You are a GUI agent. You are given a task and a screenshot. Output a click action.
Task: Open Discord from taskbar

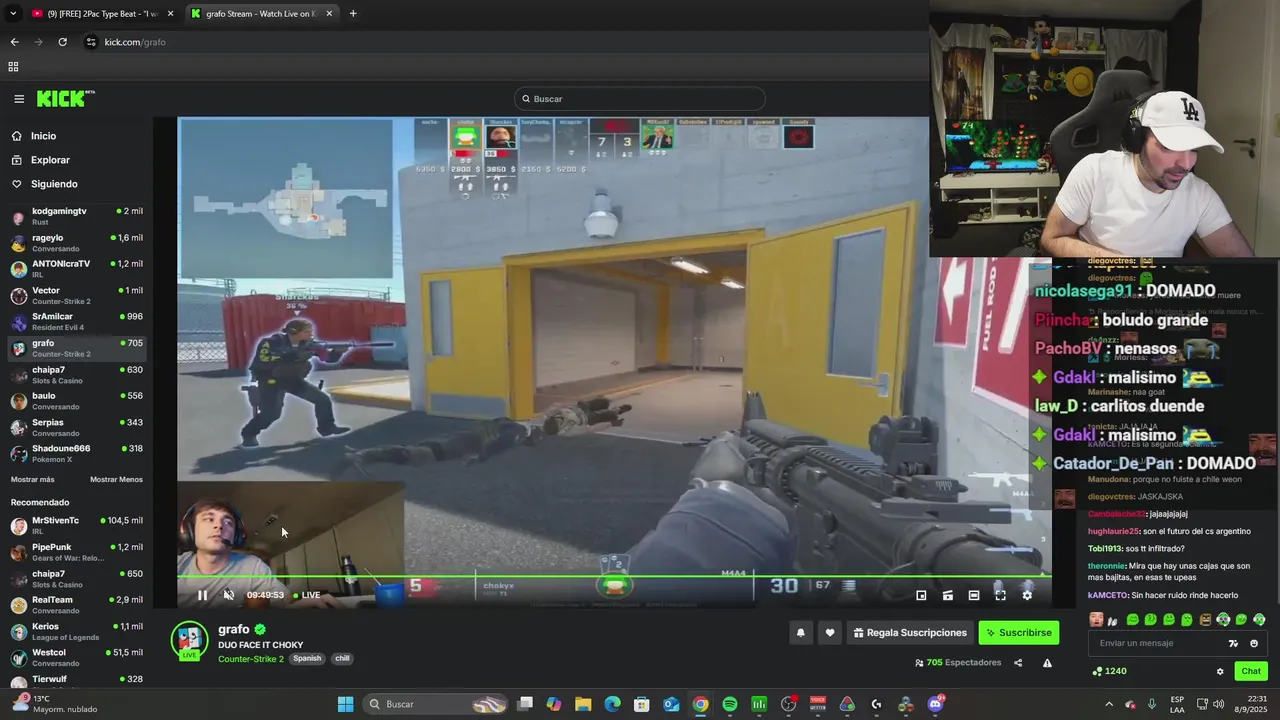[x=935, y=704]
